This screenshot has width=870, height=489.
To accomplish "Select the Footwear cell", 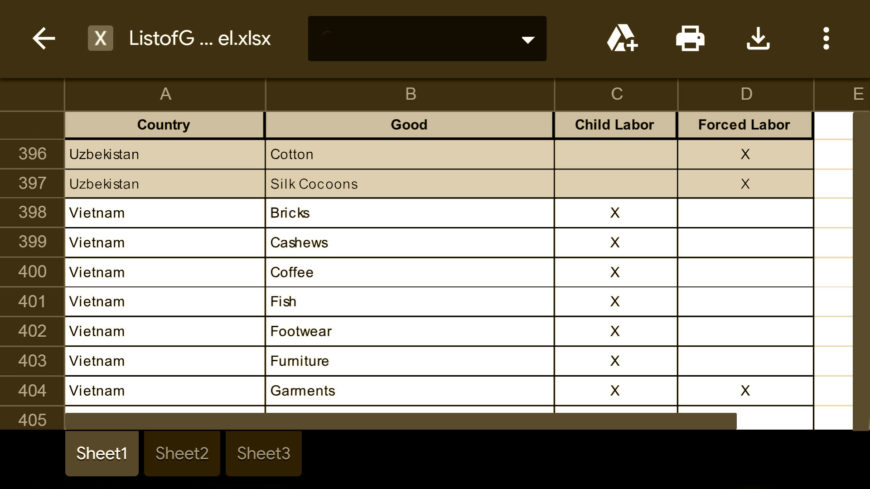I will (410, 331).
